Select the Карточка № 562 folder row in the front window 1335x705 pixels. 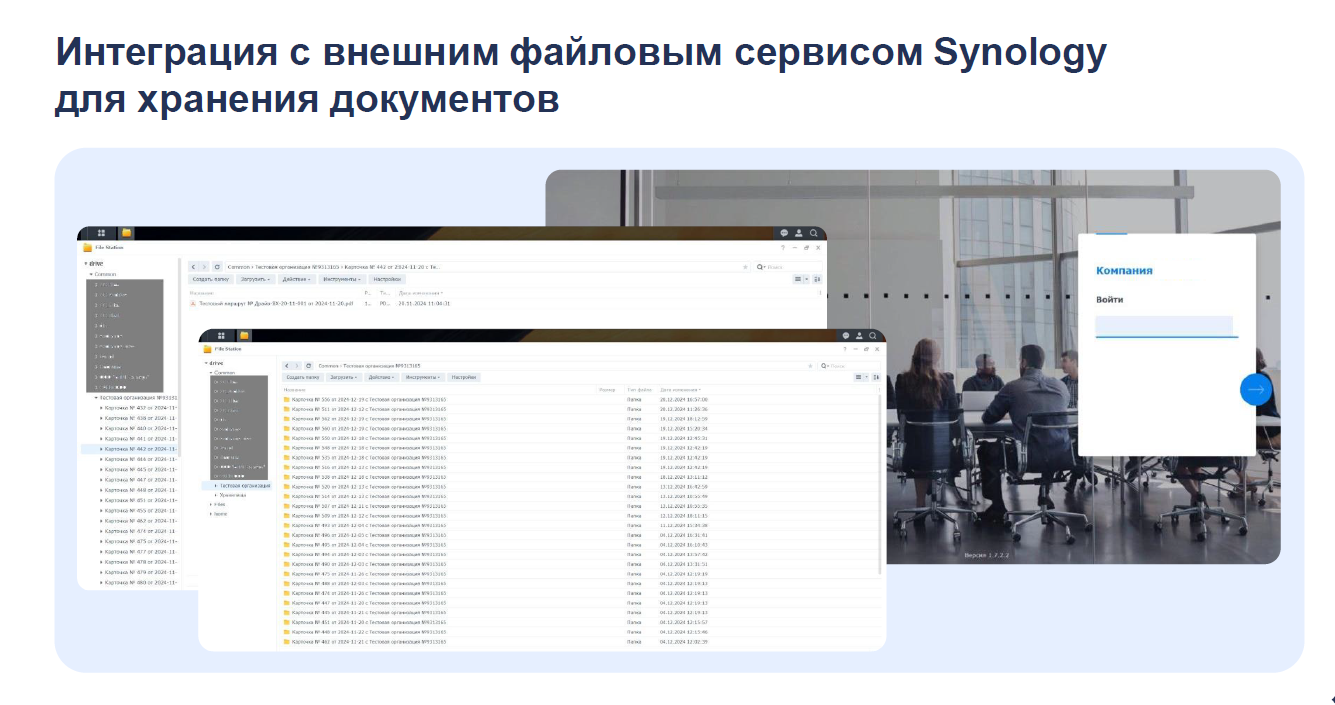tap(579, 419)
